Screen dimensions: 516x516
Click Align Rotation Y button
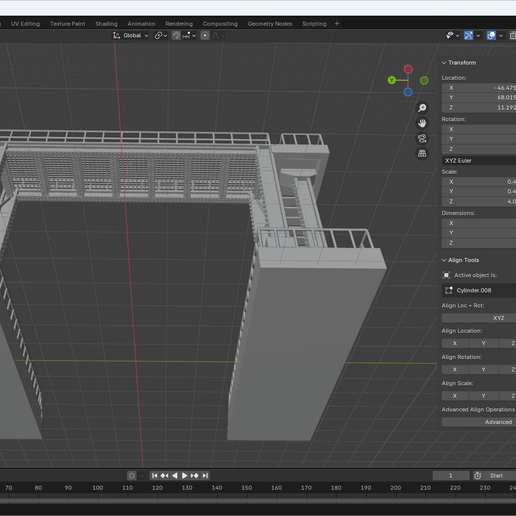tap(483, 369)
